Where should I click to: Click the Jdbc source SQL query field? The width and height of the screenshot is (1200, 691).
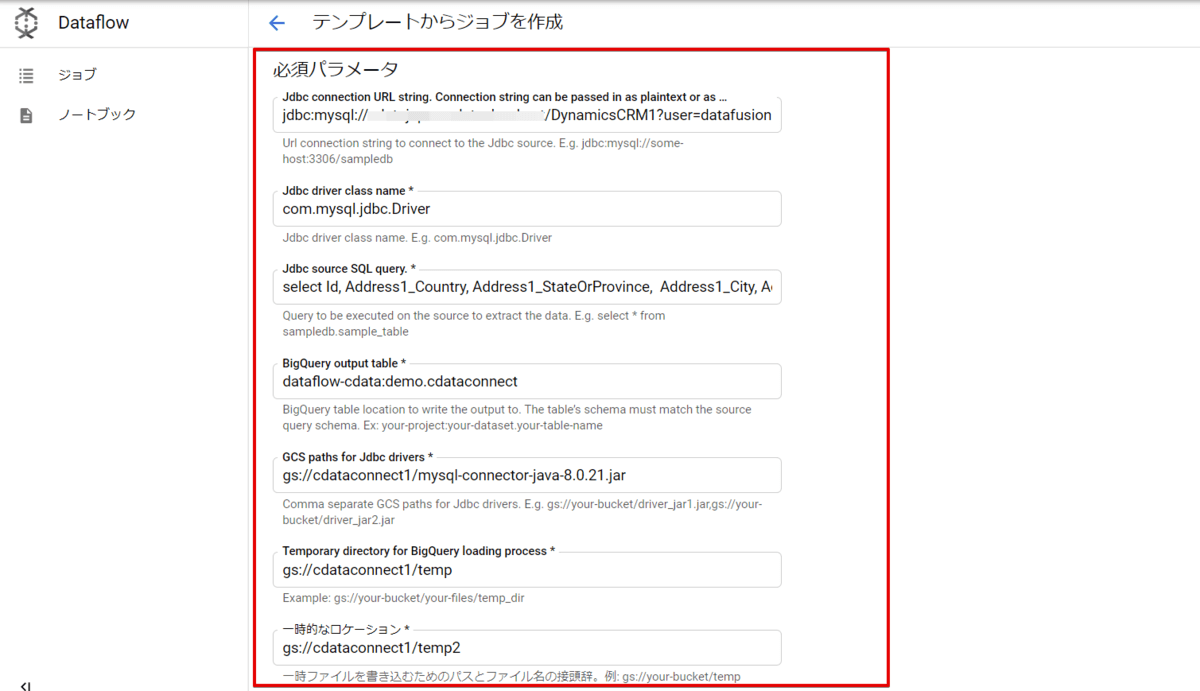527,286
